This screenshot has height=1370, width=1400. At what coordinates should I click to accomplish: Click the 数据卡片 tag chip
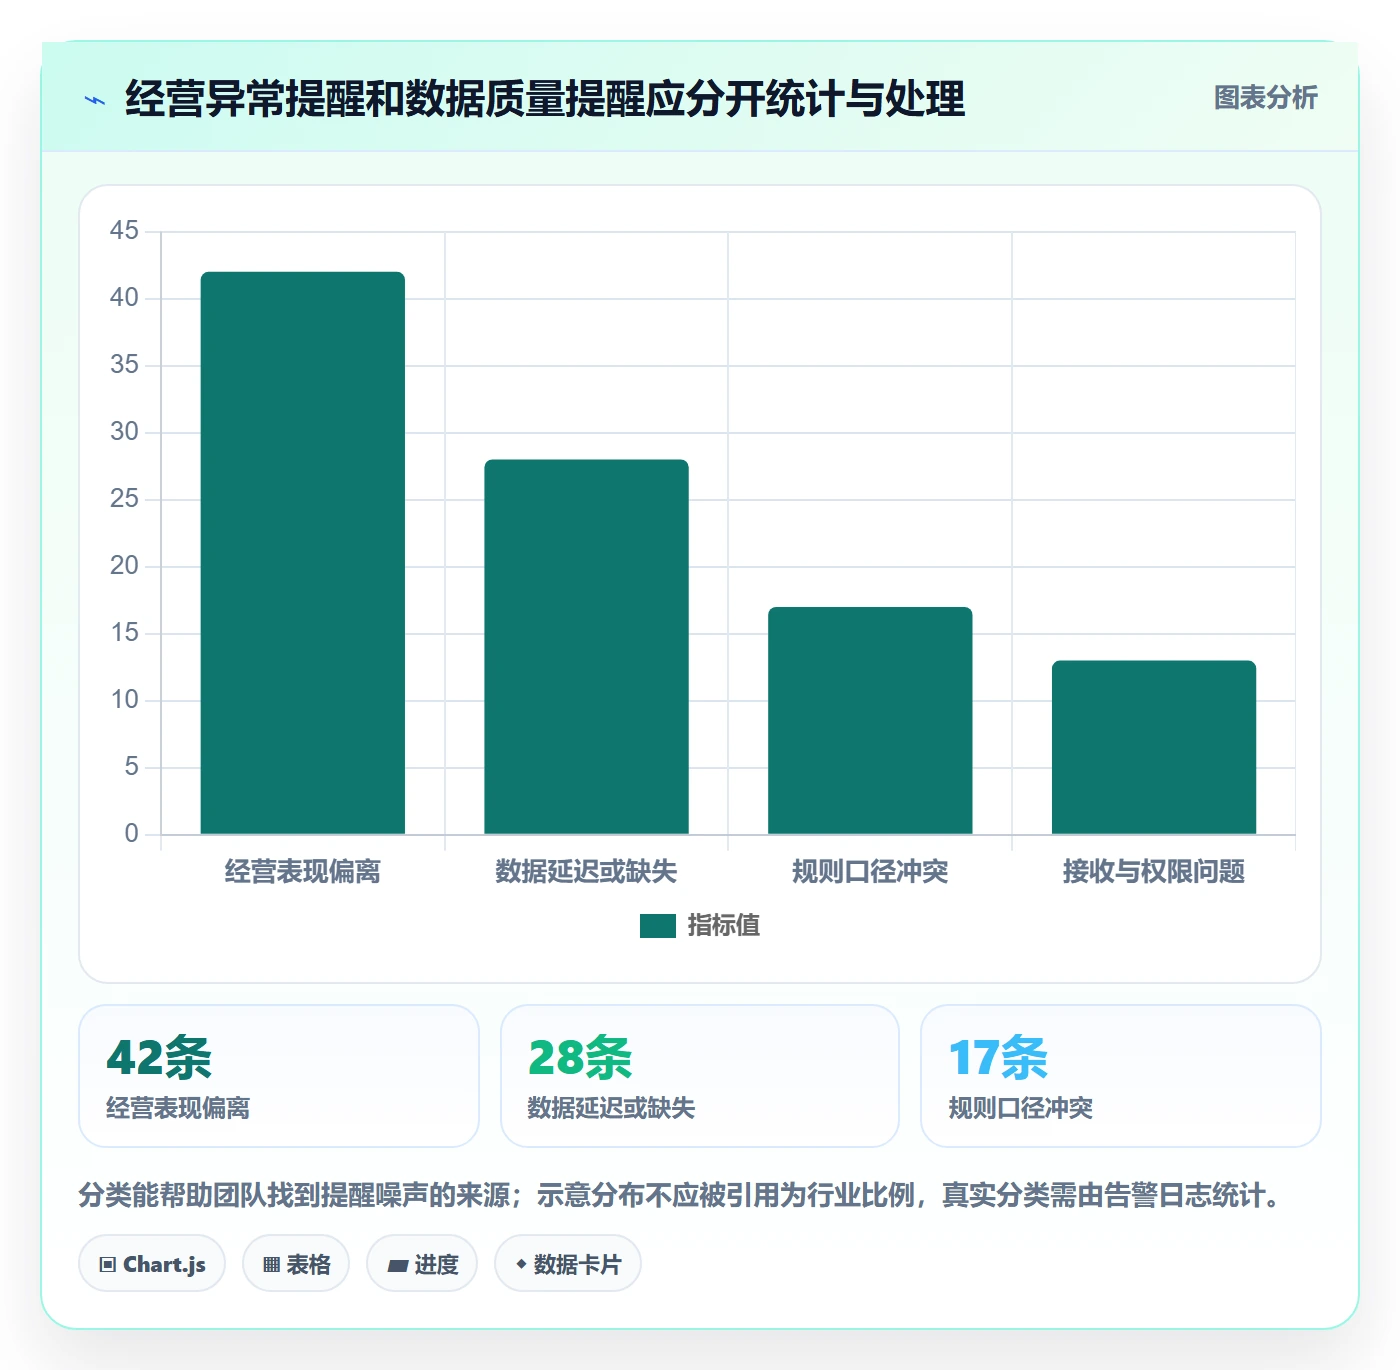coord(568,1264)
